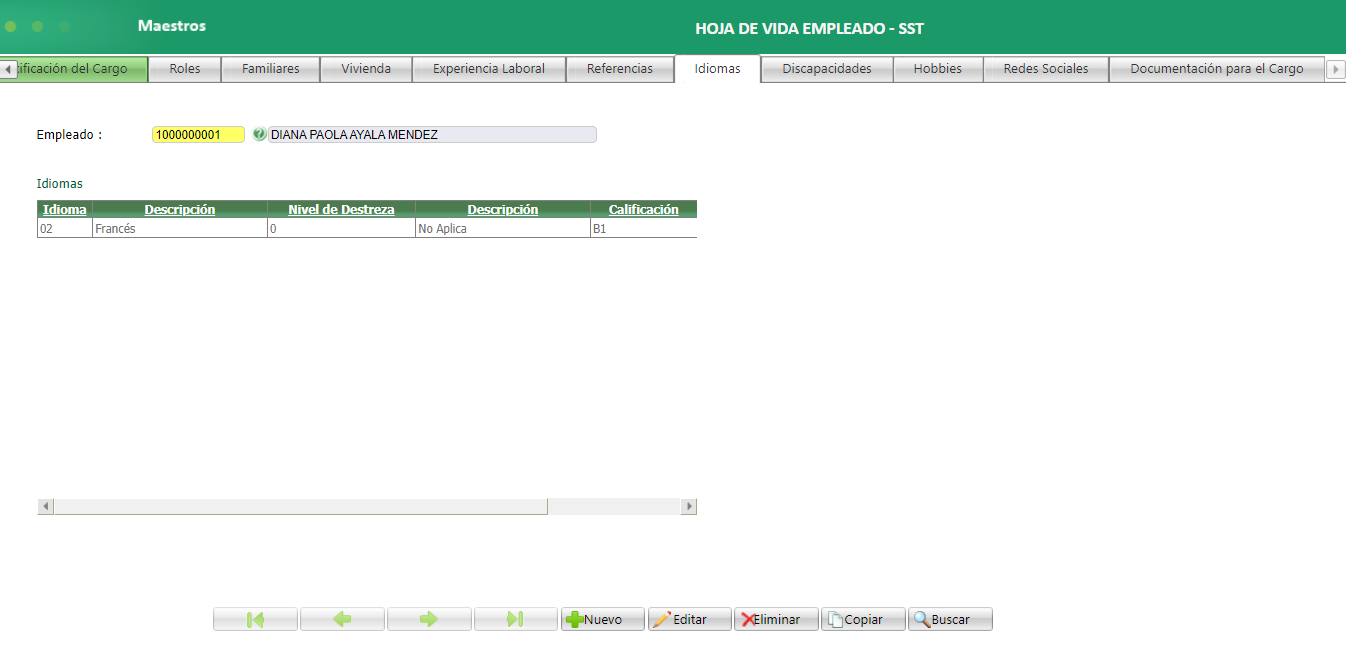
Task: Switch to the Hobbies tab
Action: pos(938,69)
